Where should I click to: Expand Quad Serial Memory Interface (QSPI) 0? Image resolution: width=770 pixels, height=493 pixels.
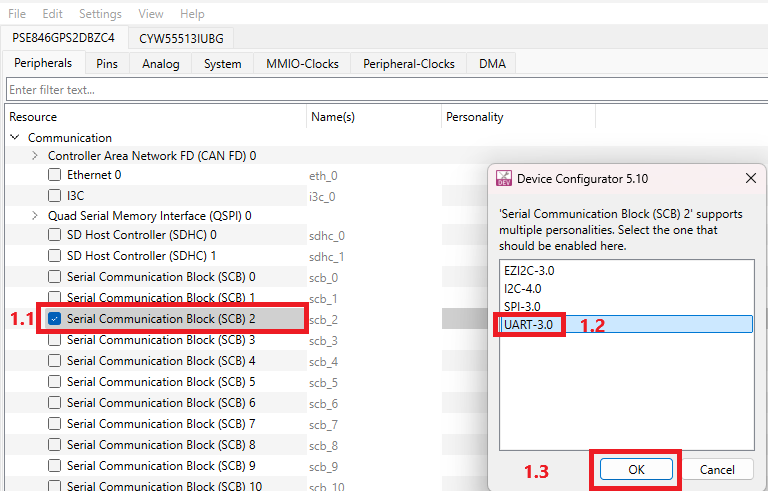coord(35,215)
